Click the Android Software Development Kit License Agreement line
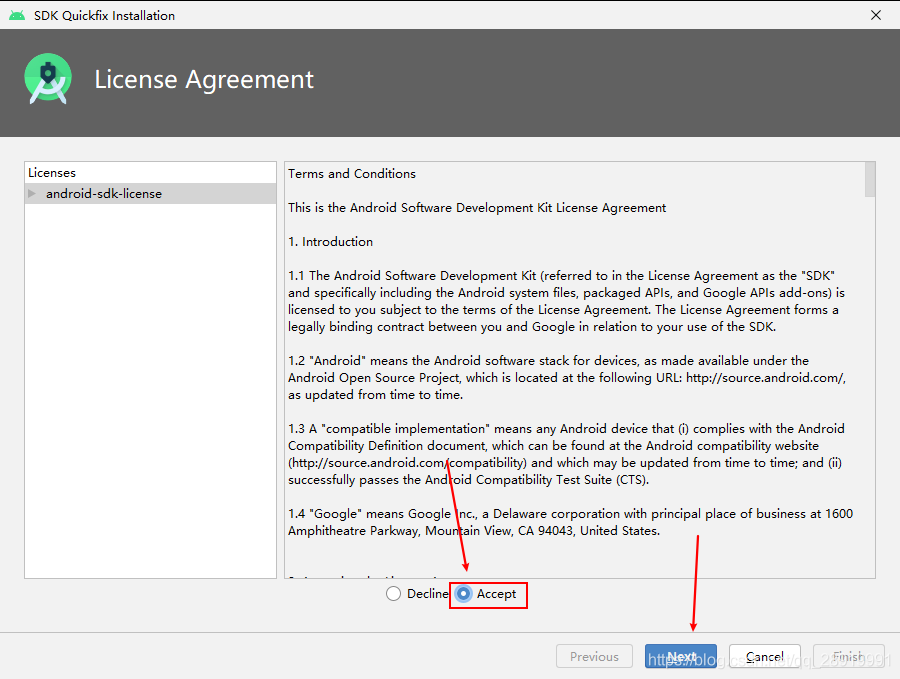Image resolution: width=900 pixels, height=679 pixels. [x=477, y=208]
